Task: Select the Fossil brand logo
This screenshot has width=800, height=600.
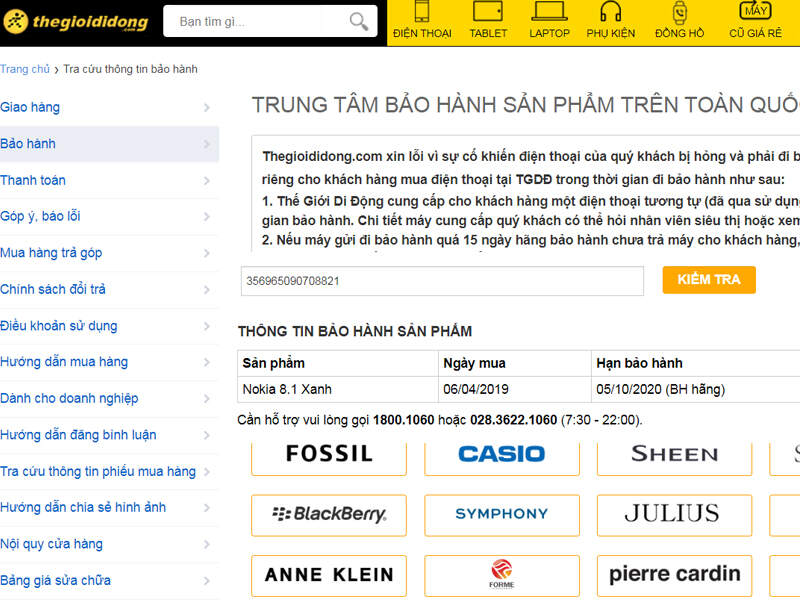Action: click(x=329, y=454)
